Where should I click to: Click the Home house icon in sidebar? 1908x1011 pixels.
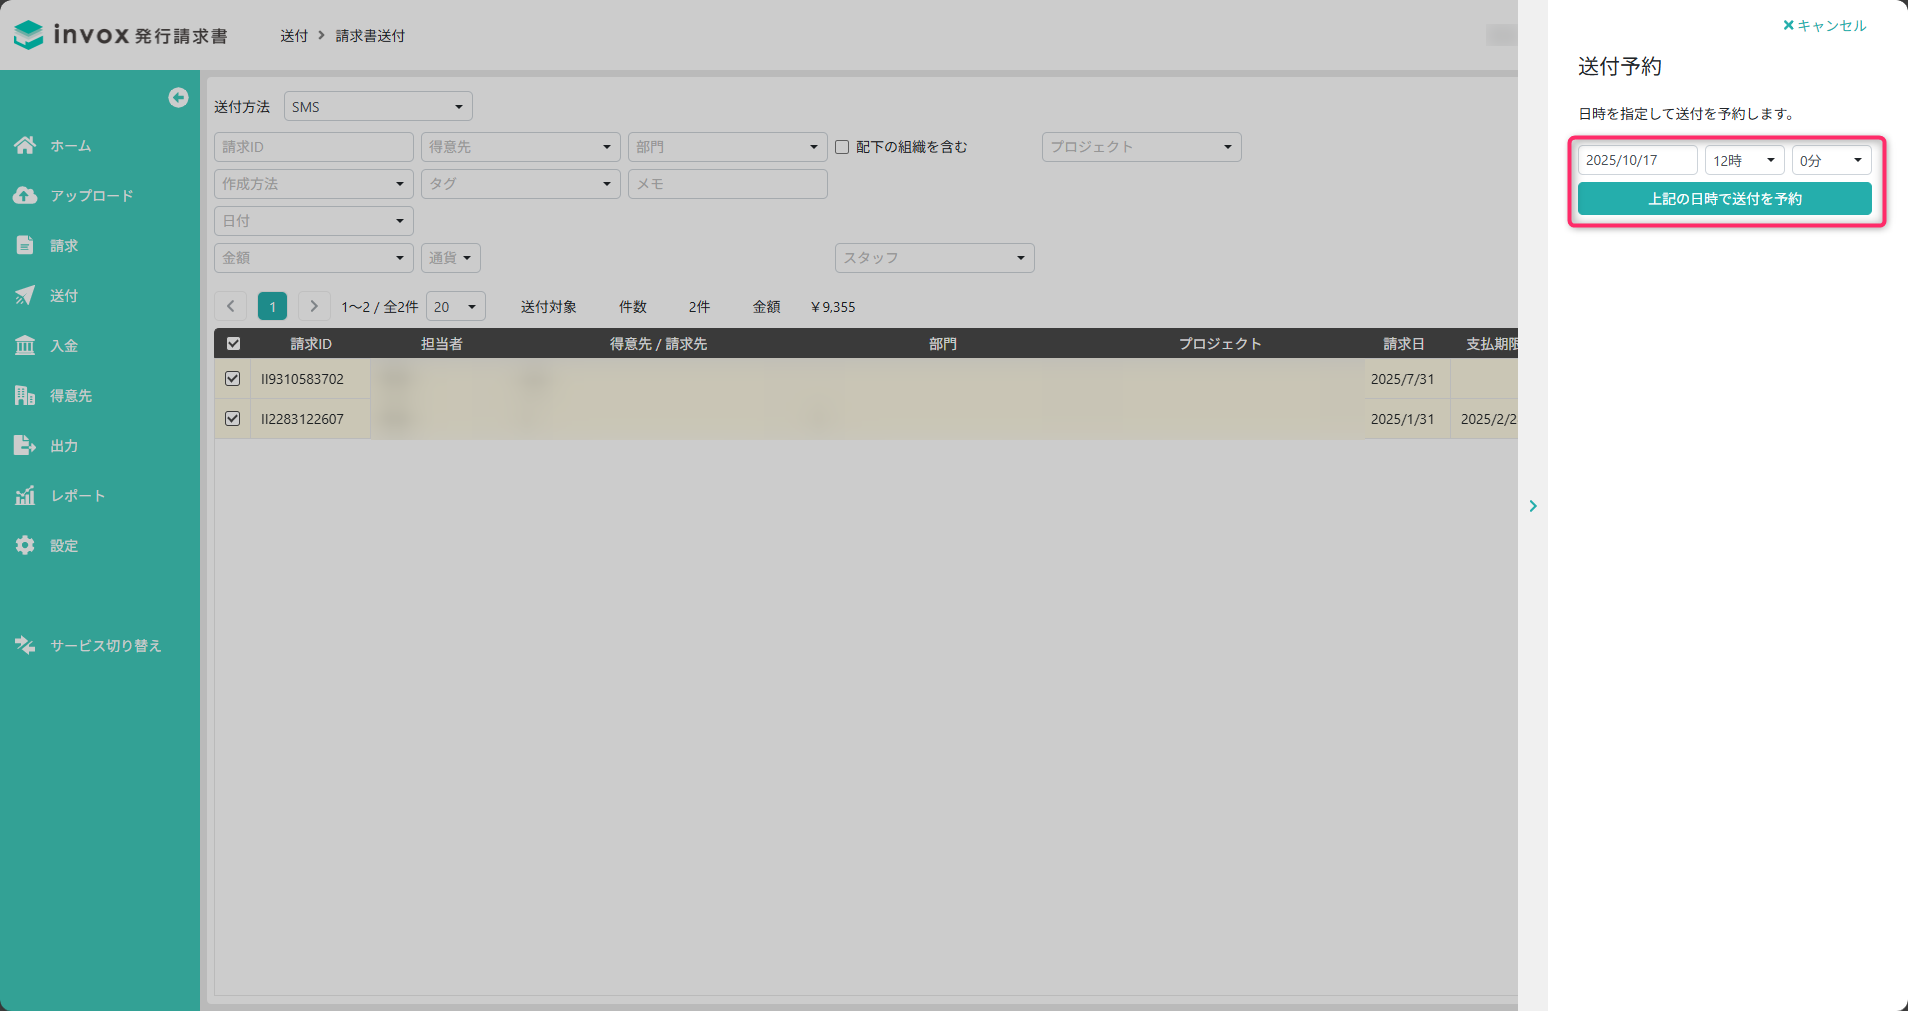click(x=25, y=145)
